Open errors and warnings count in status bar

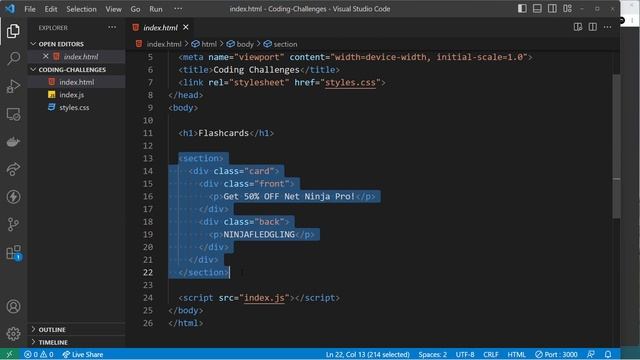pyautogui.click(x=39, y=354)
